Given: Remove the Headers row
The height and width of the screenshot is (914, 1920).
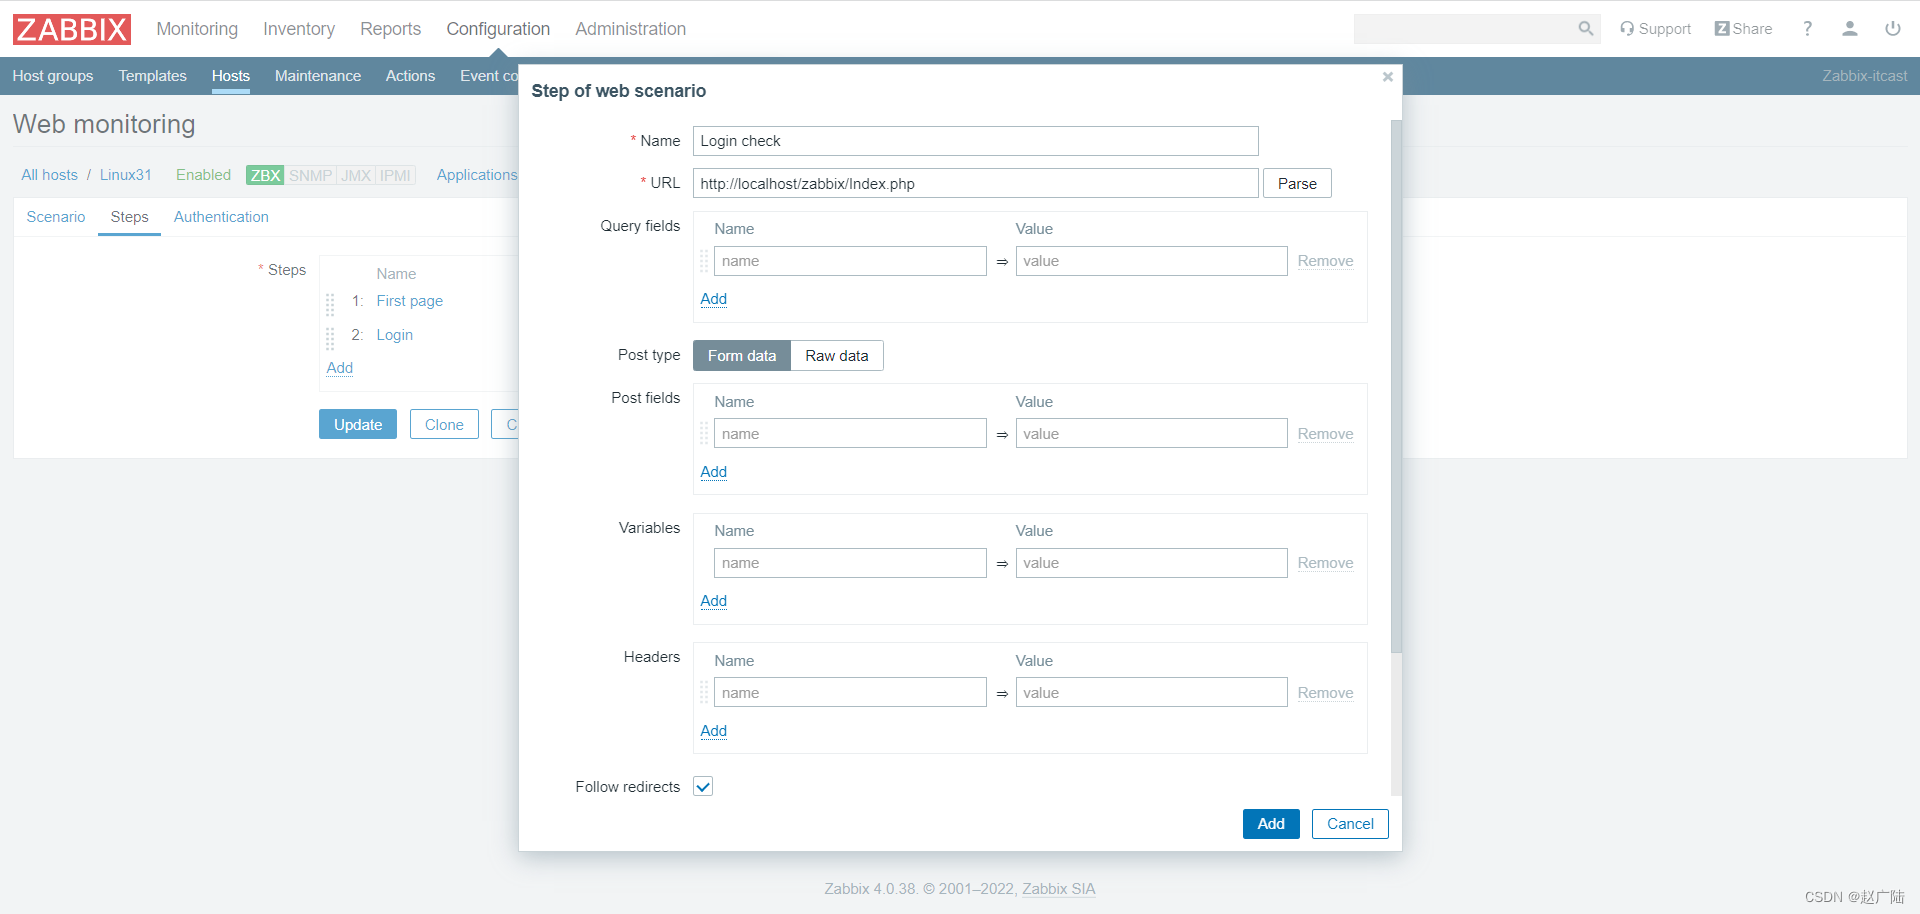Looking at the screenshot, I should (x=1325, y=693).
